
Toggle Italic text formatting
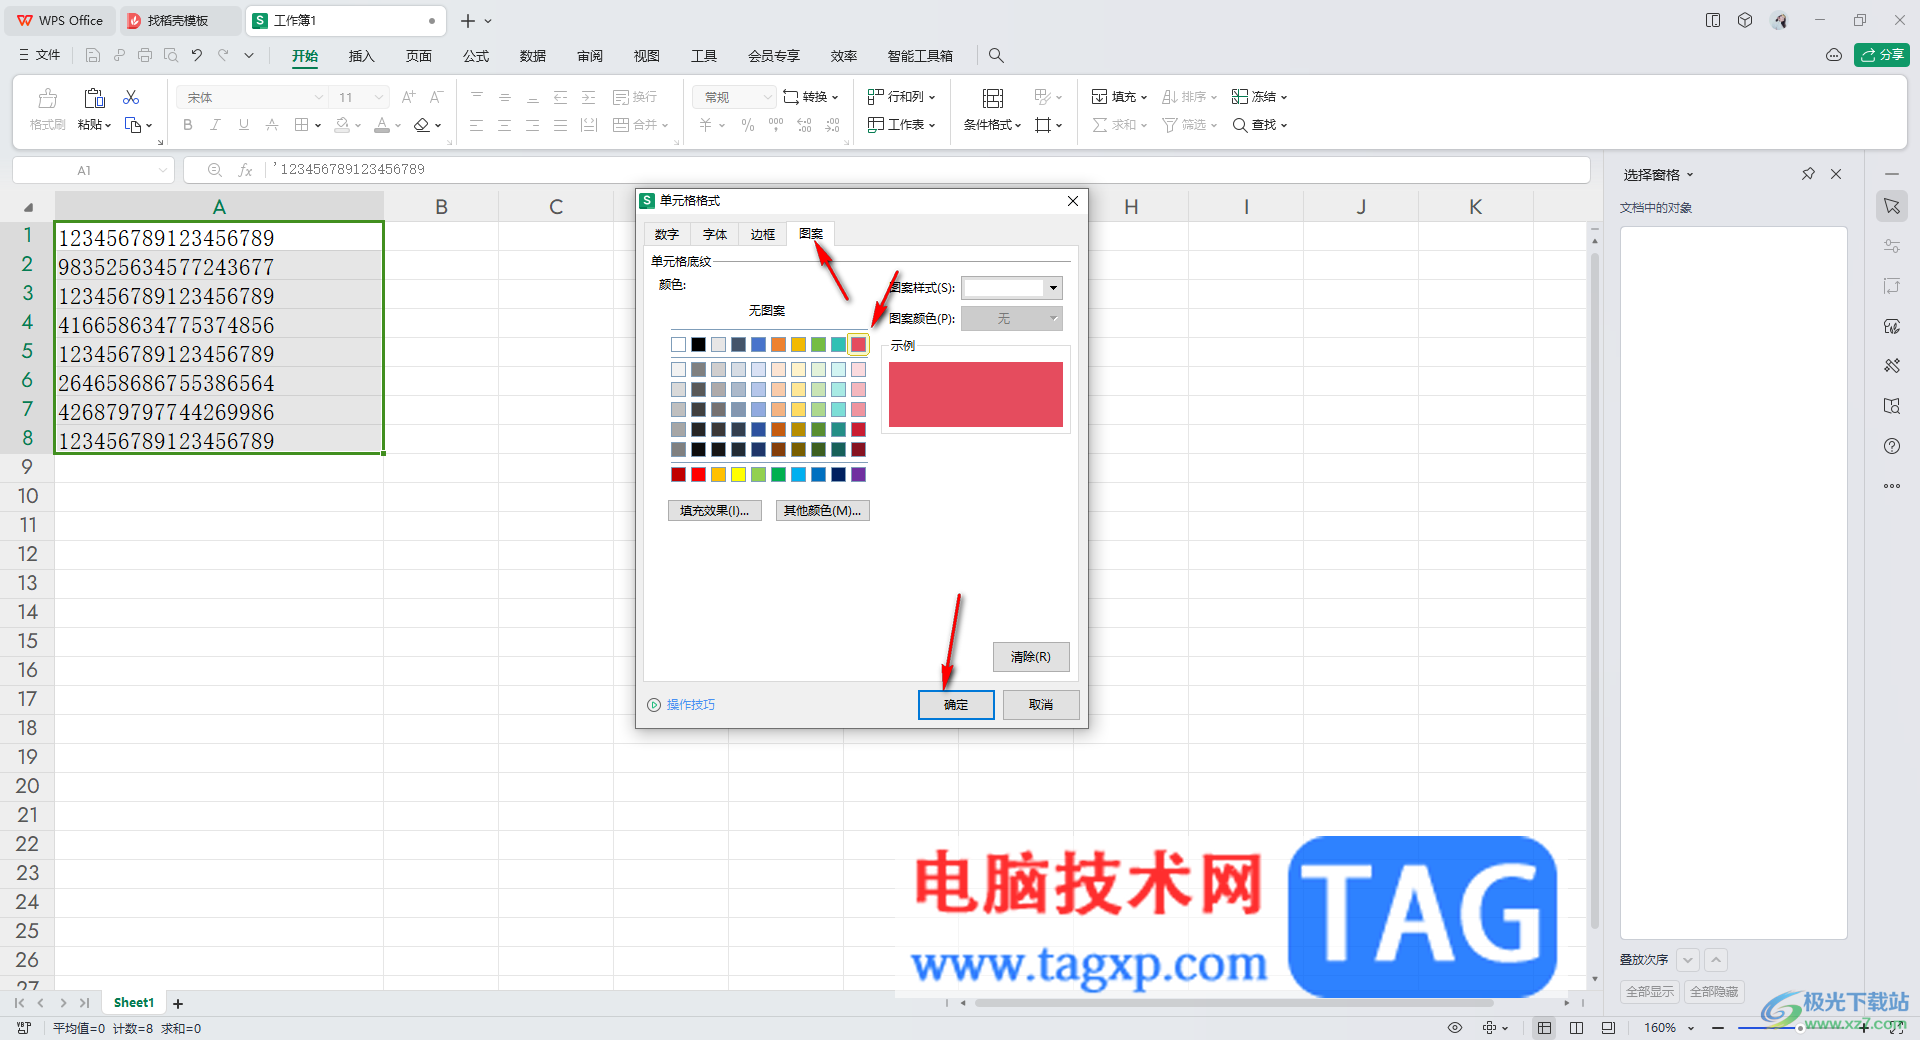tap(215, 125)
